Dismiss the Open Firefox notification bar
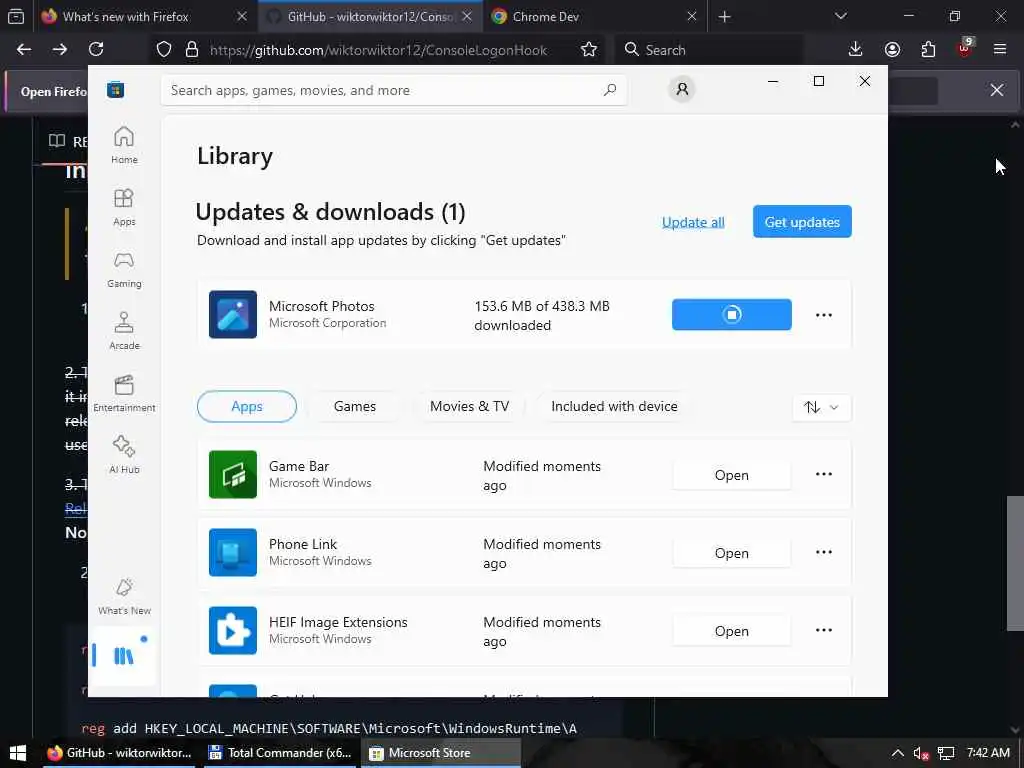 (x=997, y=90)
